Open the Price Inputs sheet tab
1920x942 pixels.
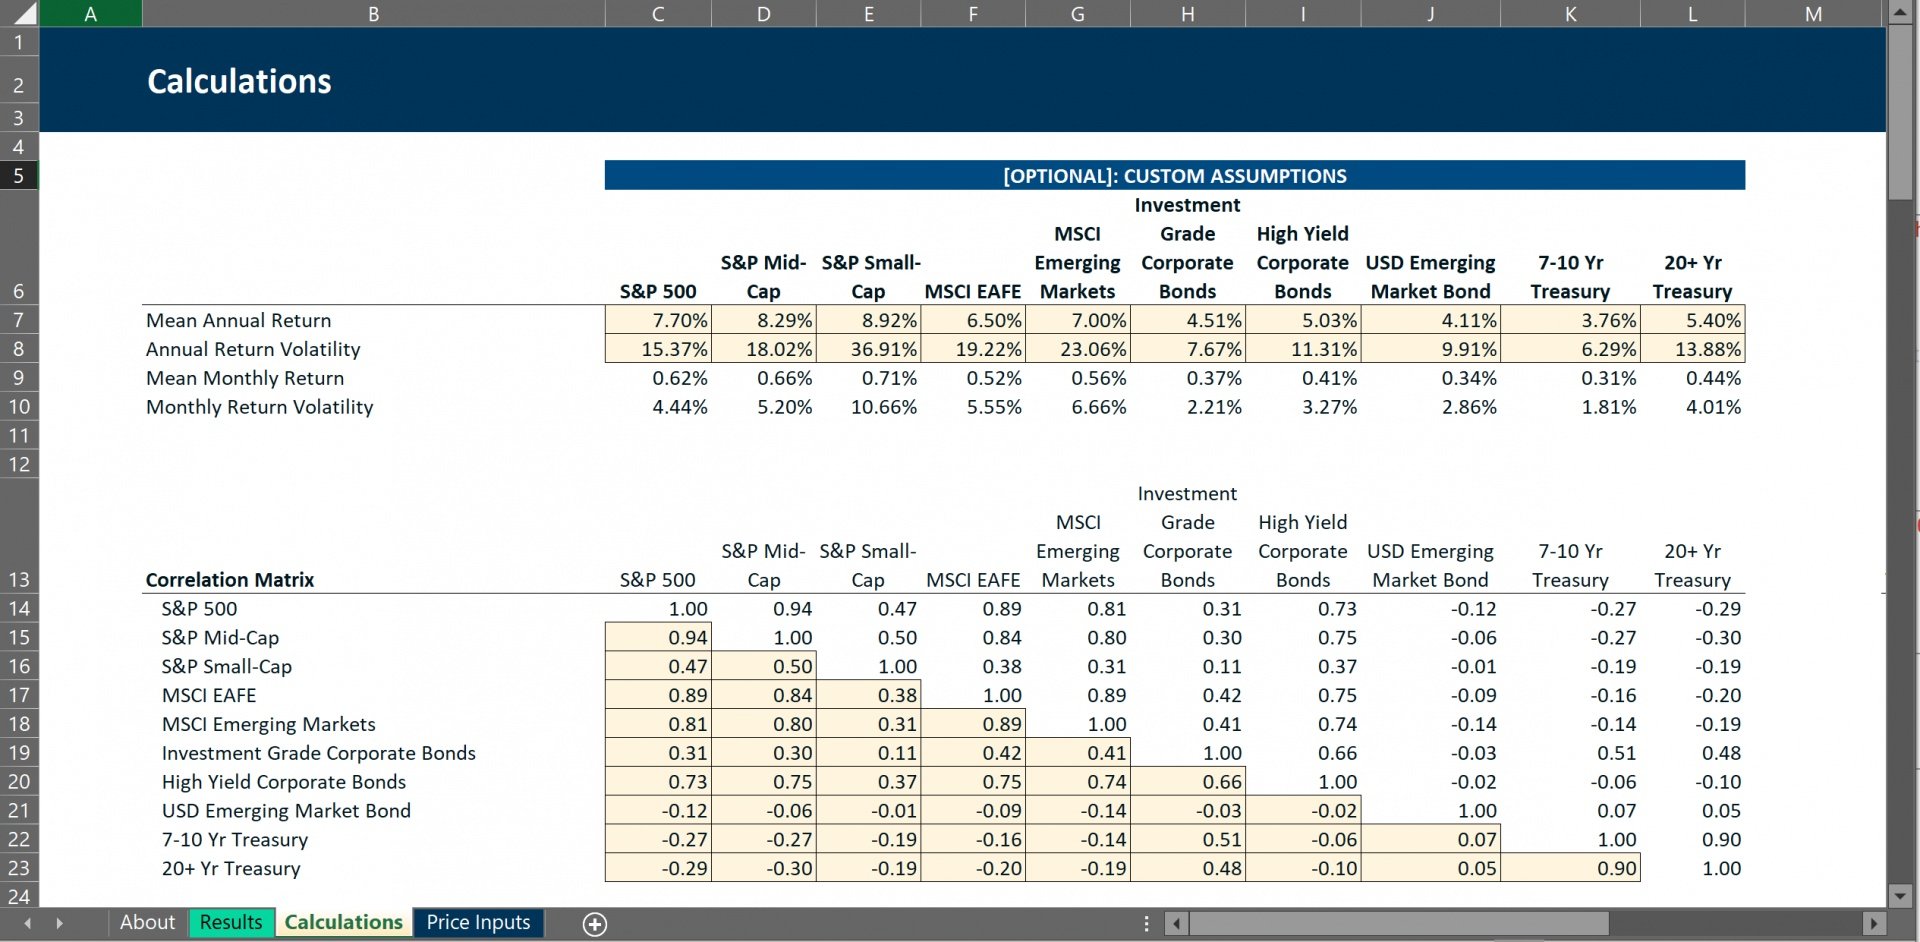click(478, 922)
